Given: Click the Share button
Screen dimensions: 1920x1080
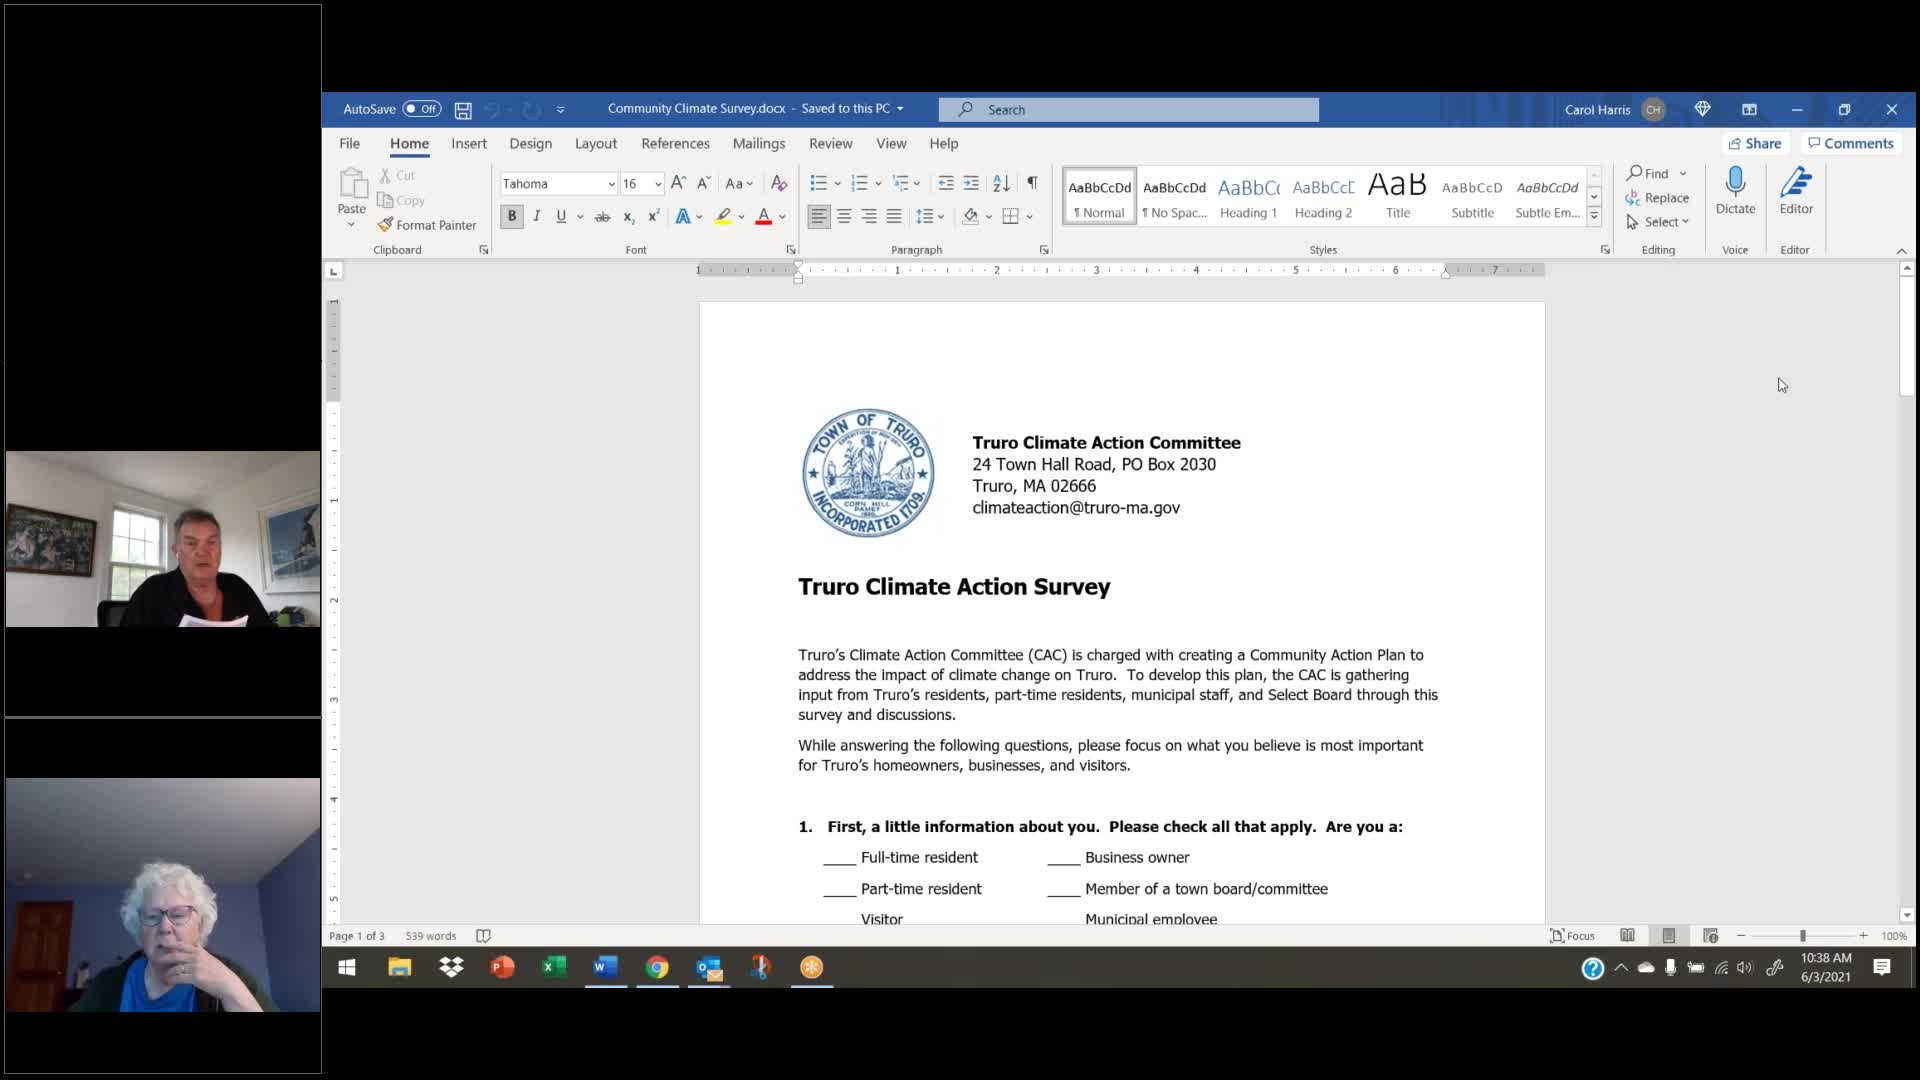Looking at the screenshot, I should point(1754,144).
